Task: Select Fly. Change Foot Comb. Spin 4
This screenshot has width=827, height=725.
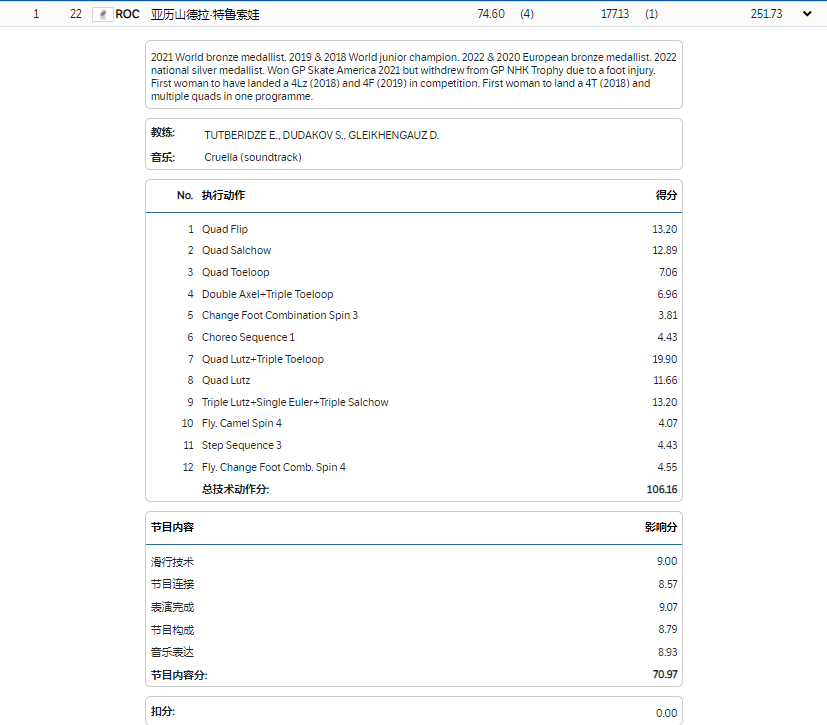Action: [274, 467]
